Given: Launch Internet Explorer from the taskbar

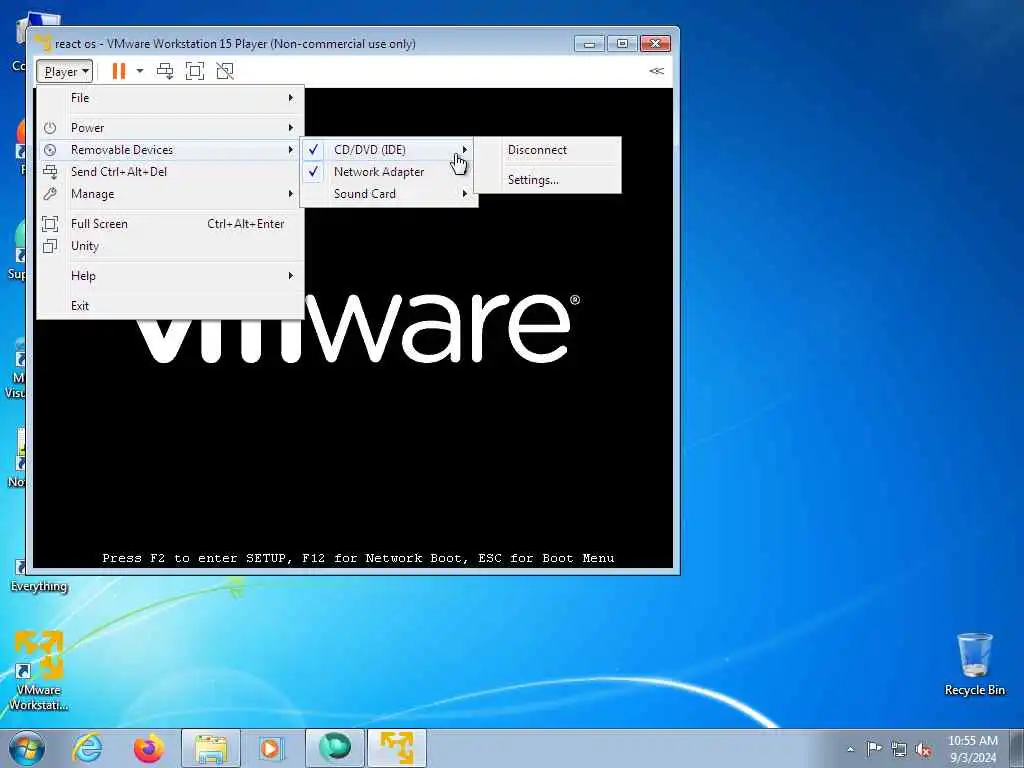Looking at the screenshot, I should 88,748.
